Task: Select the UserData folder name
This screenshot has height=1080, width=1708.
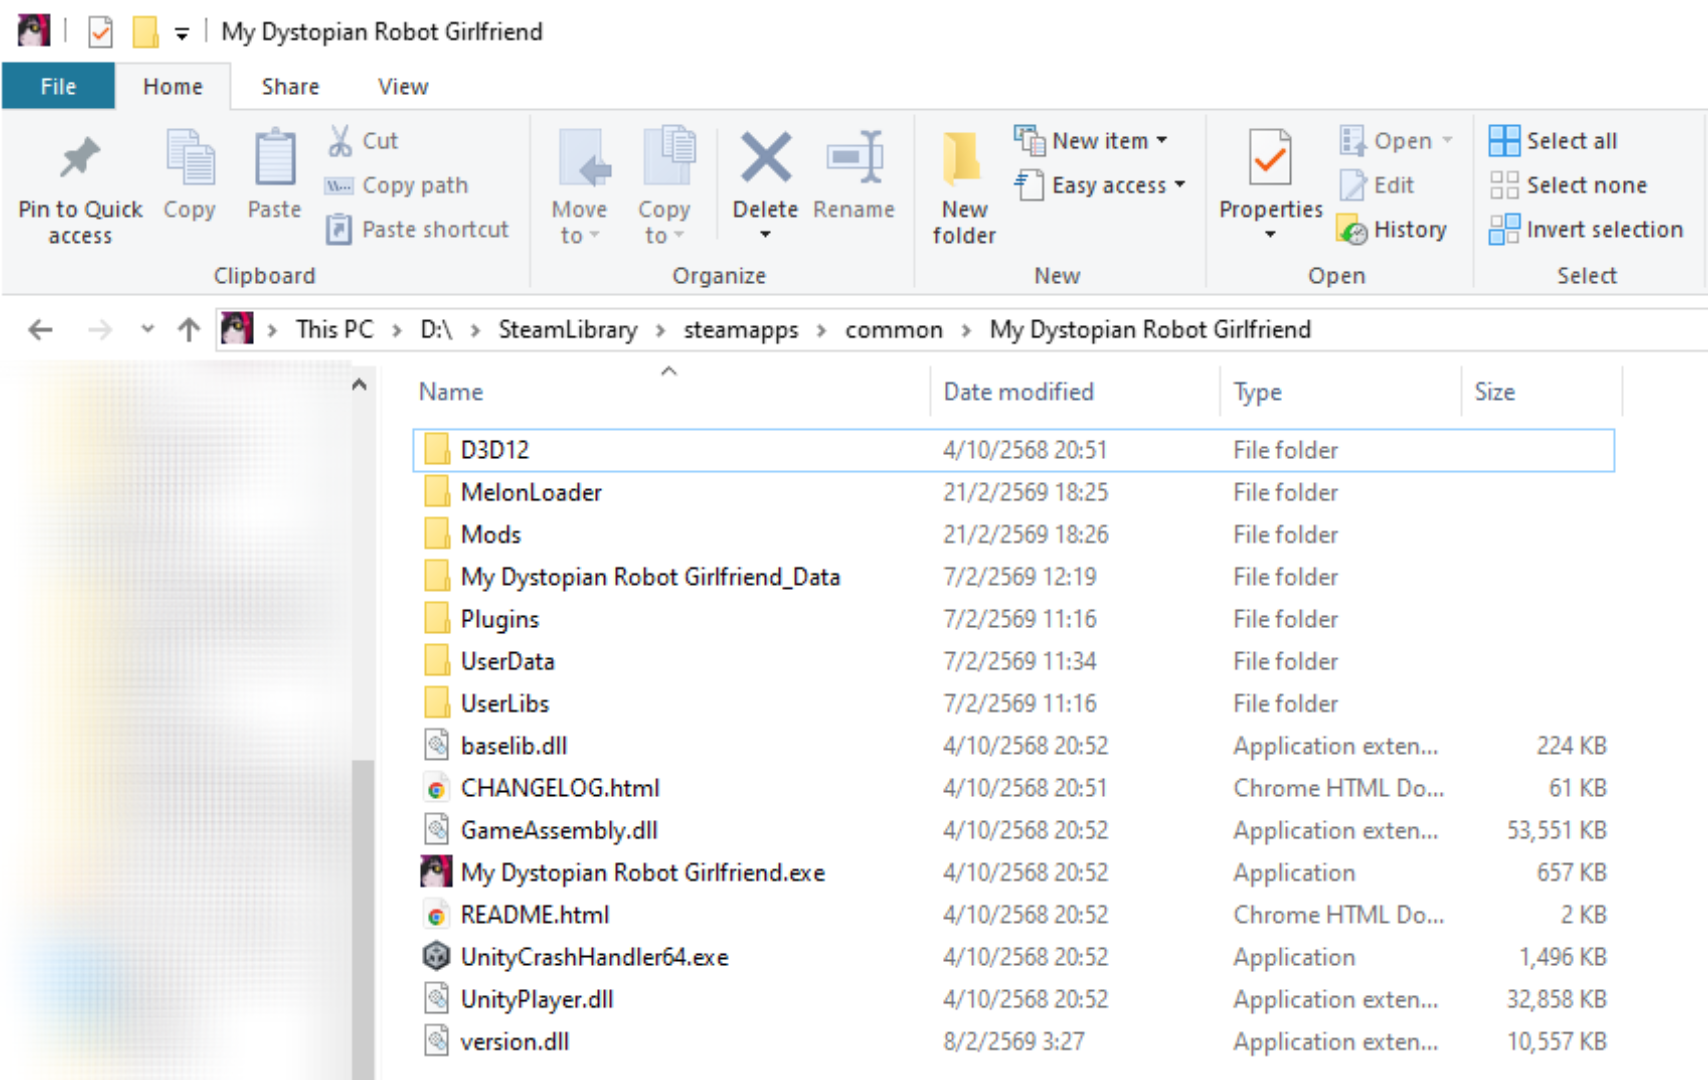Action: pyautogui.click(x=508, y=661)
